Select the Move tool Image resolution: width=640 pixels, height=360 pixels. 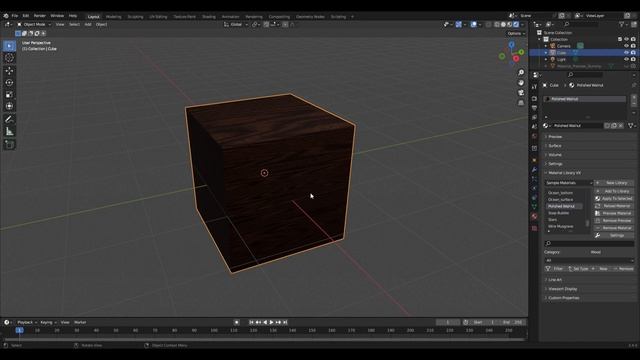tap(9, 70)
